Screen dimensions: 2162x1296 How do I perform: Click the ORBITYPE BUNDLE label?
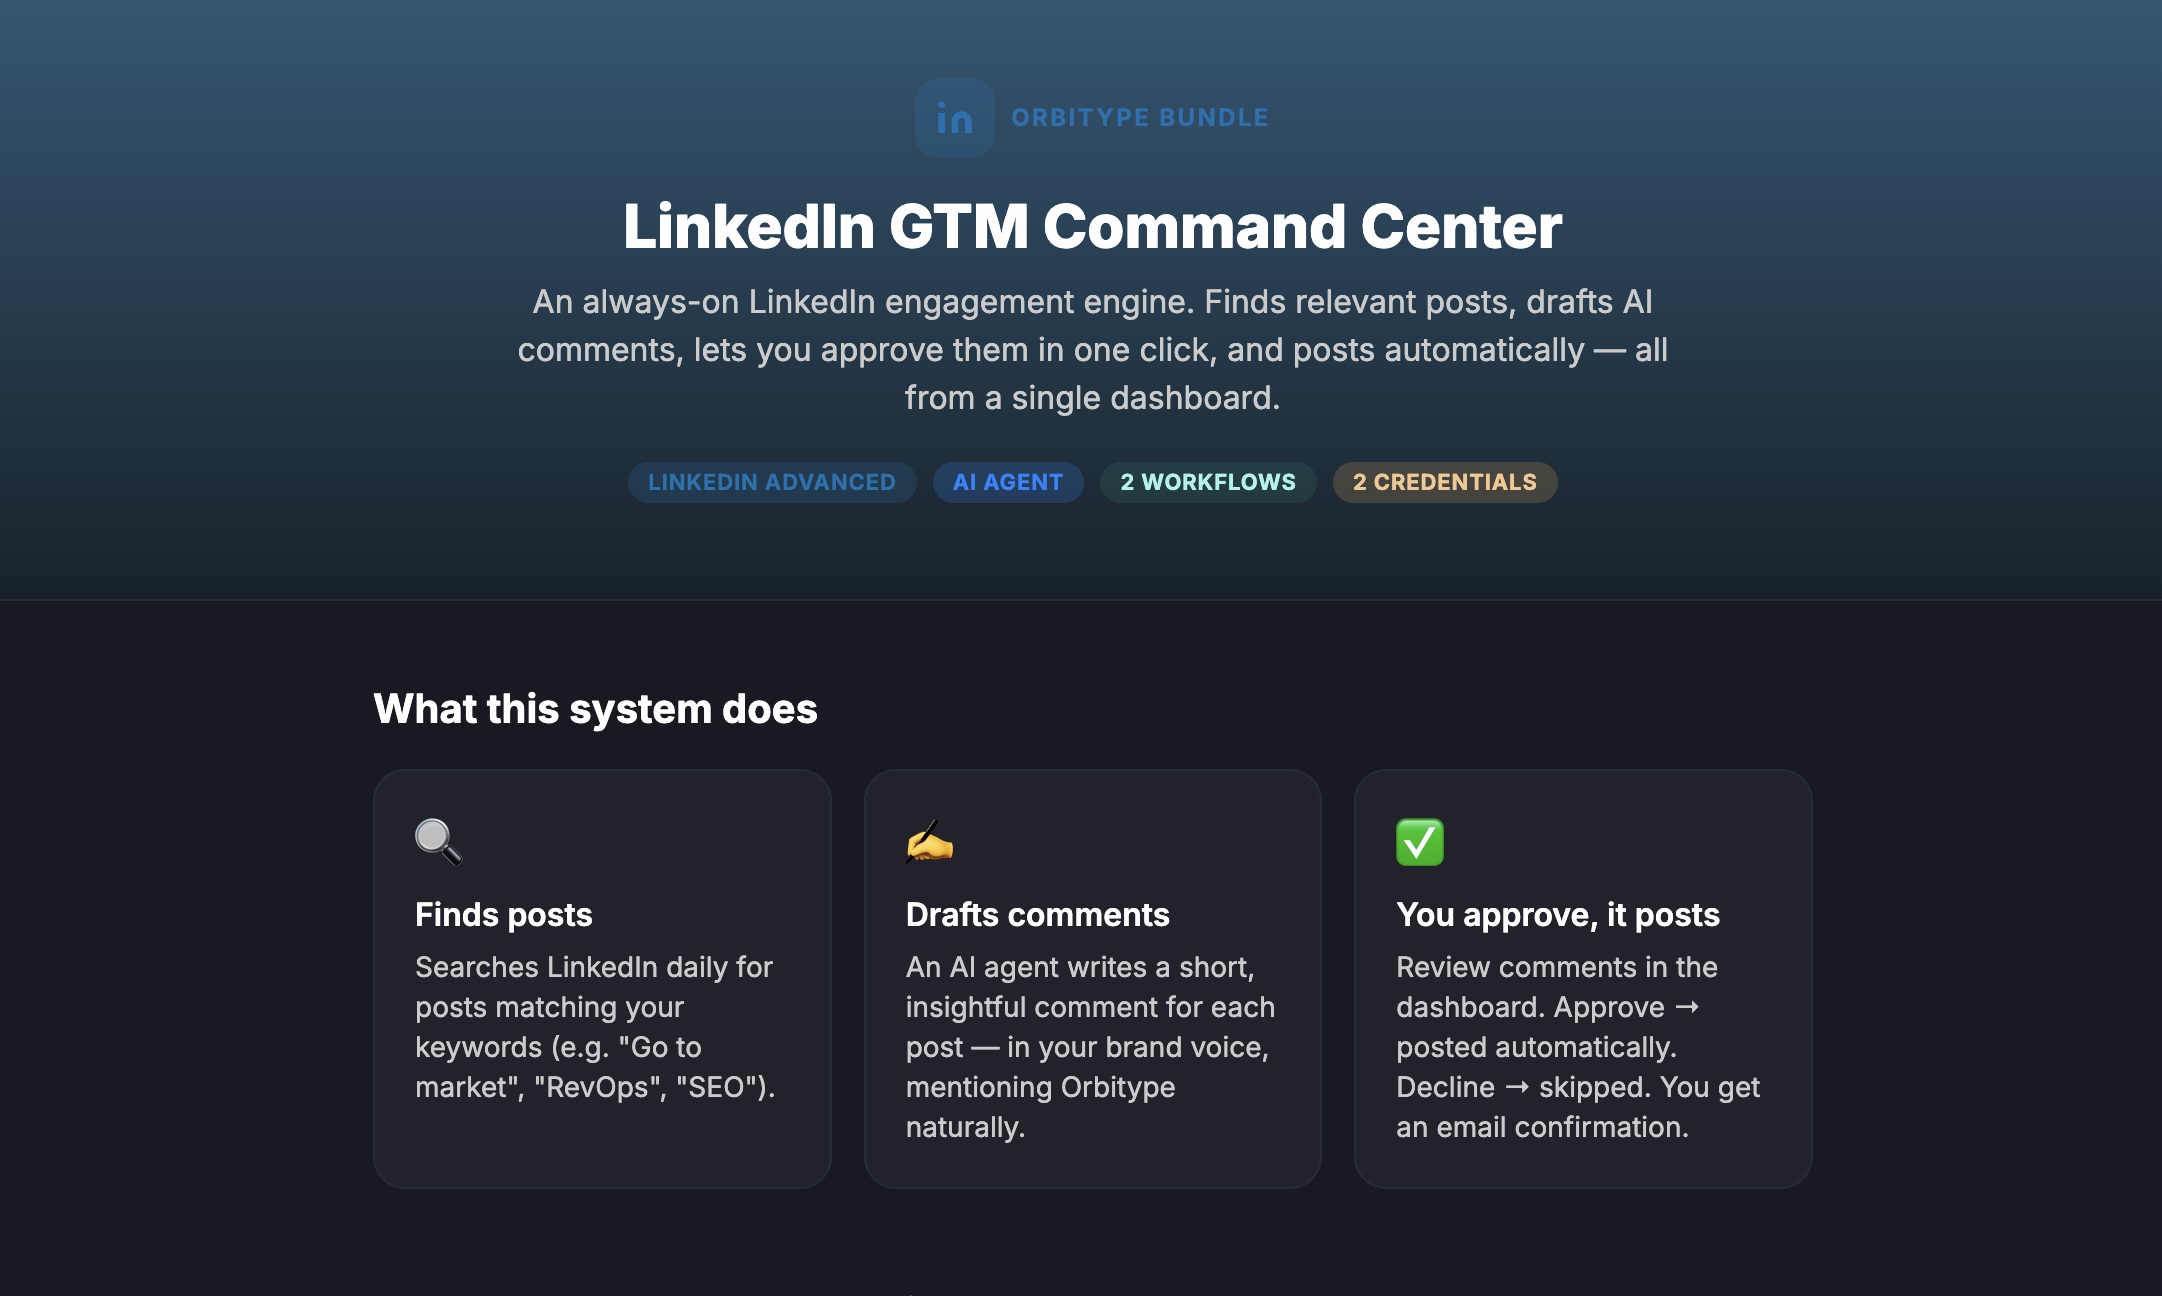(x=1140, y=118)
